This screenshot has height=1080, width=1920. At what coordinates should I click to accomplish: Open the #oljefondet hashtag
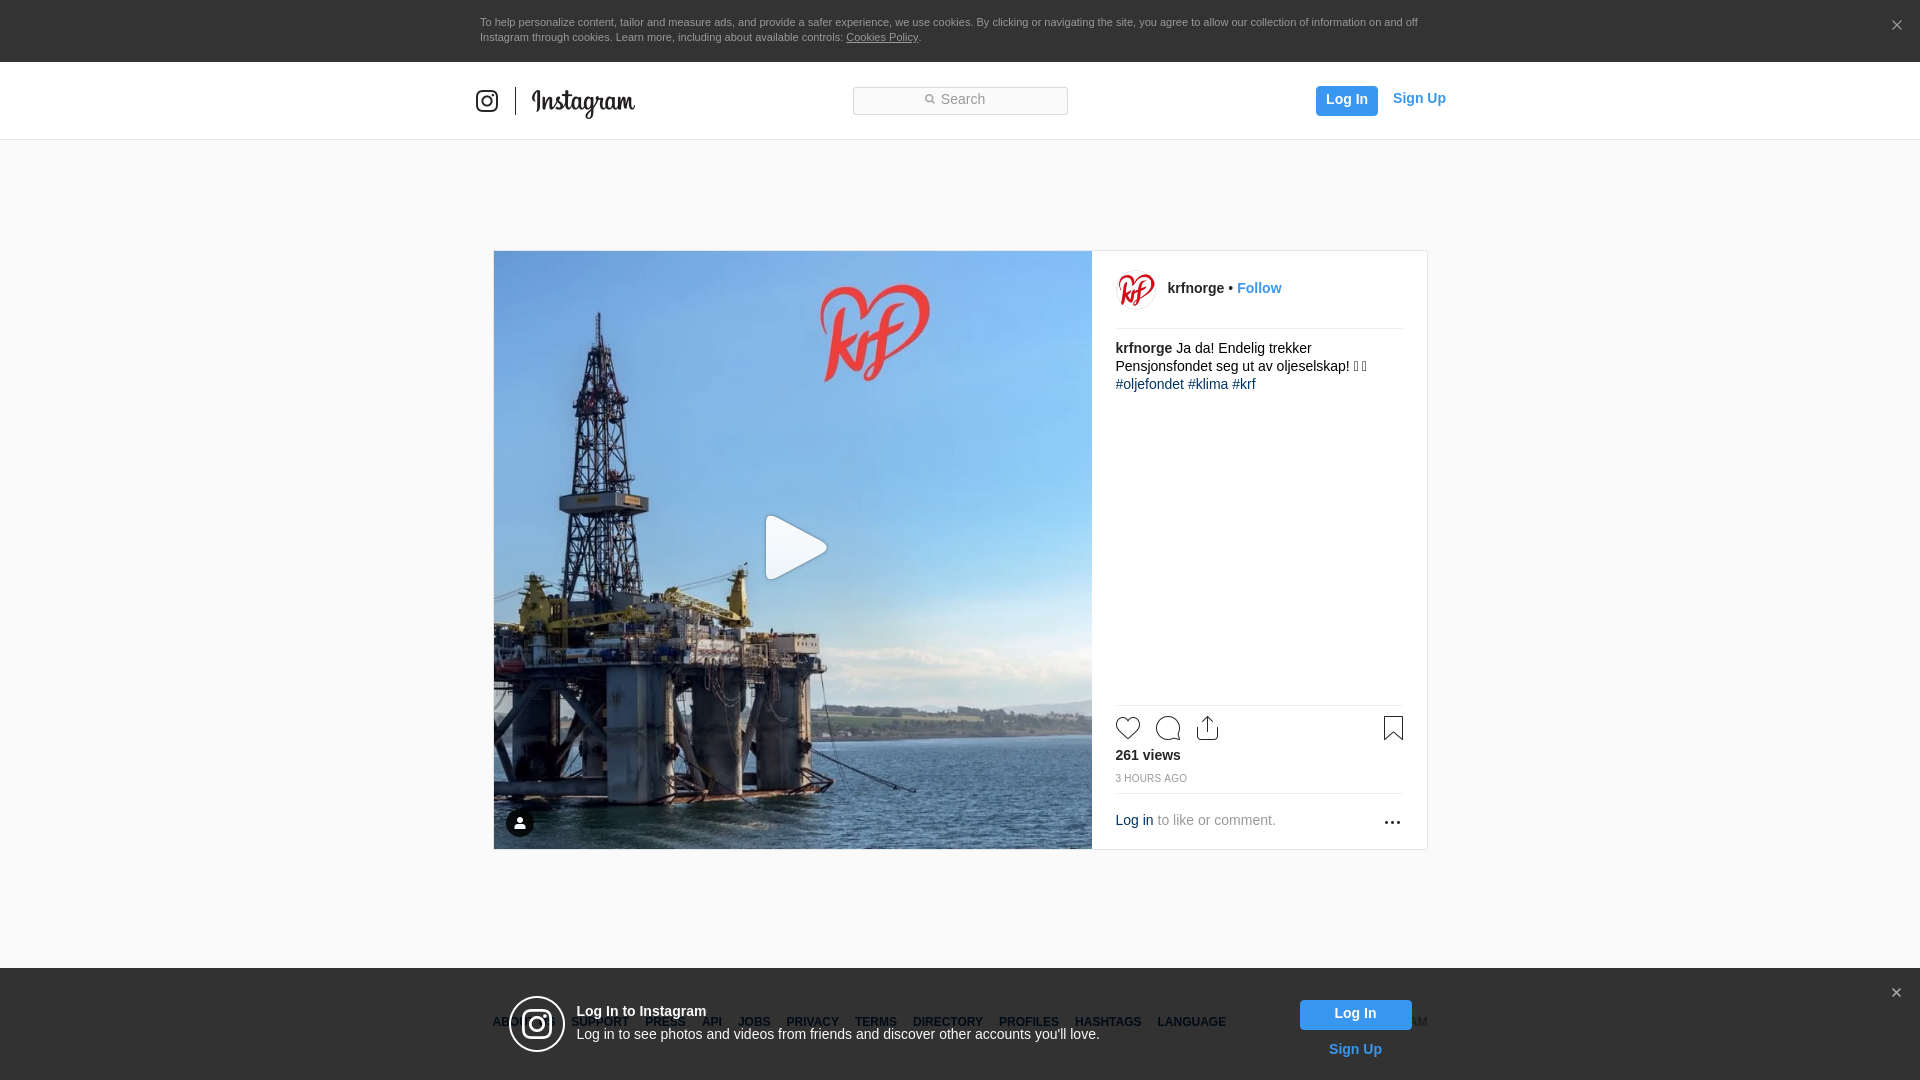[x=1149, y=384]
